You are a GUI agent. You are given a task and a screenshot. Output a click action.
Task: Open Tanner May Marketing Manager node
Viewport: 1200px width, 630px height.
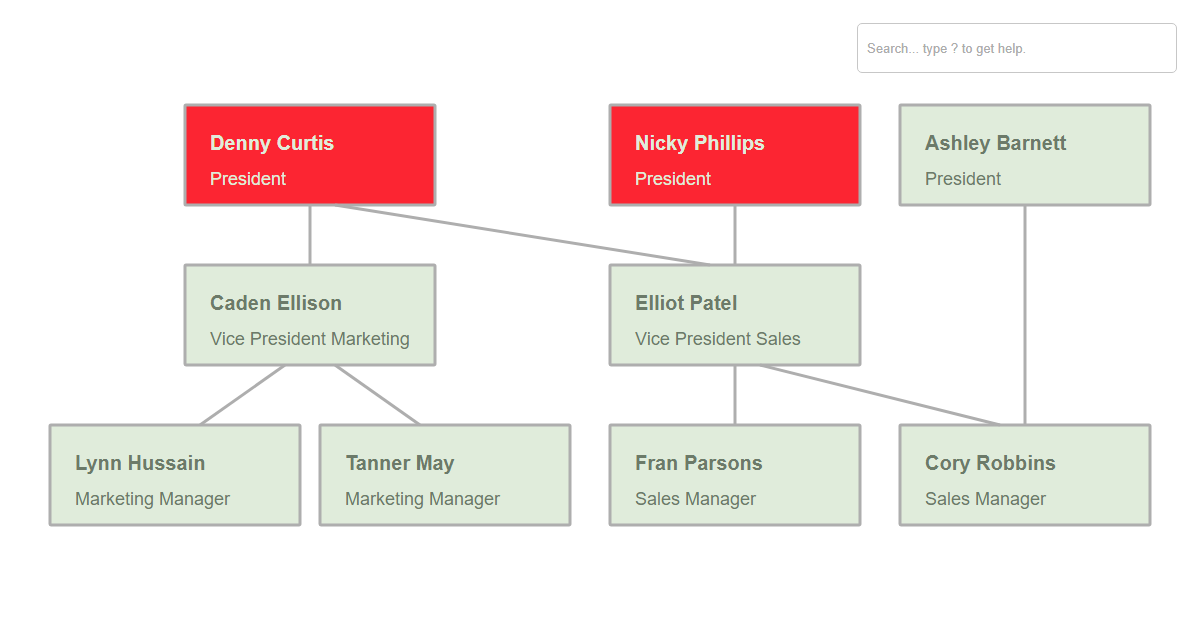(x=445, y=475)
